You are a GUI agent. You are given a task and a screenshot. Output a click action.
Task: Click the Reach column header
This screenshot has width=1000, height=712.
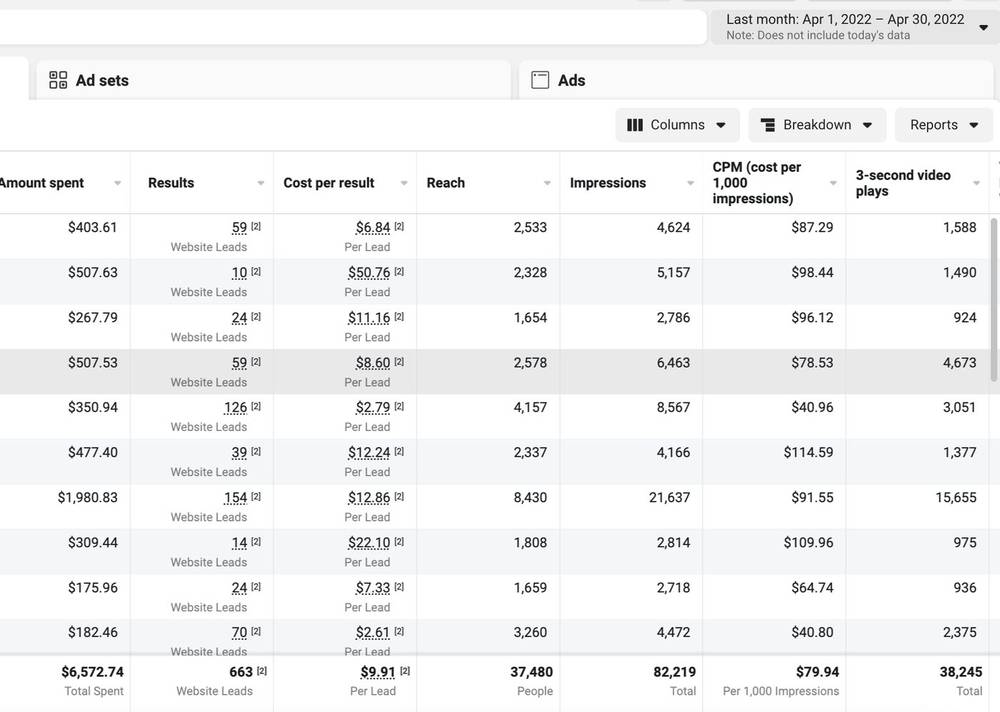tap(446, 183)
